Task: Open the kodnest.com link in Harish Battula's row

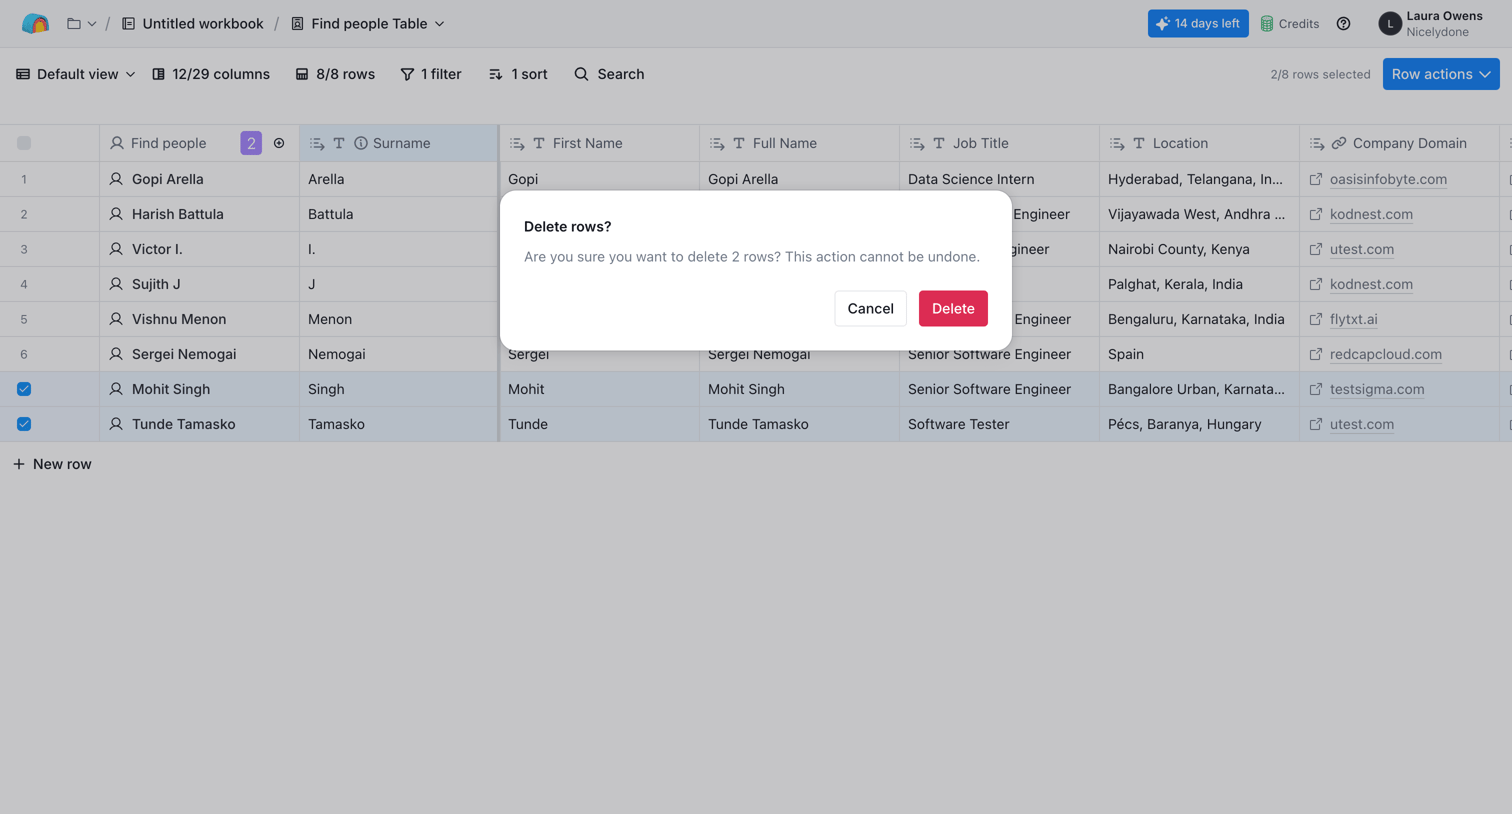Action: 1371,214
